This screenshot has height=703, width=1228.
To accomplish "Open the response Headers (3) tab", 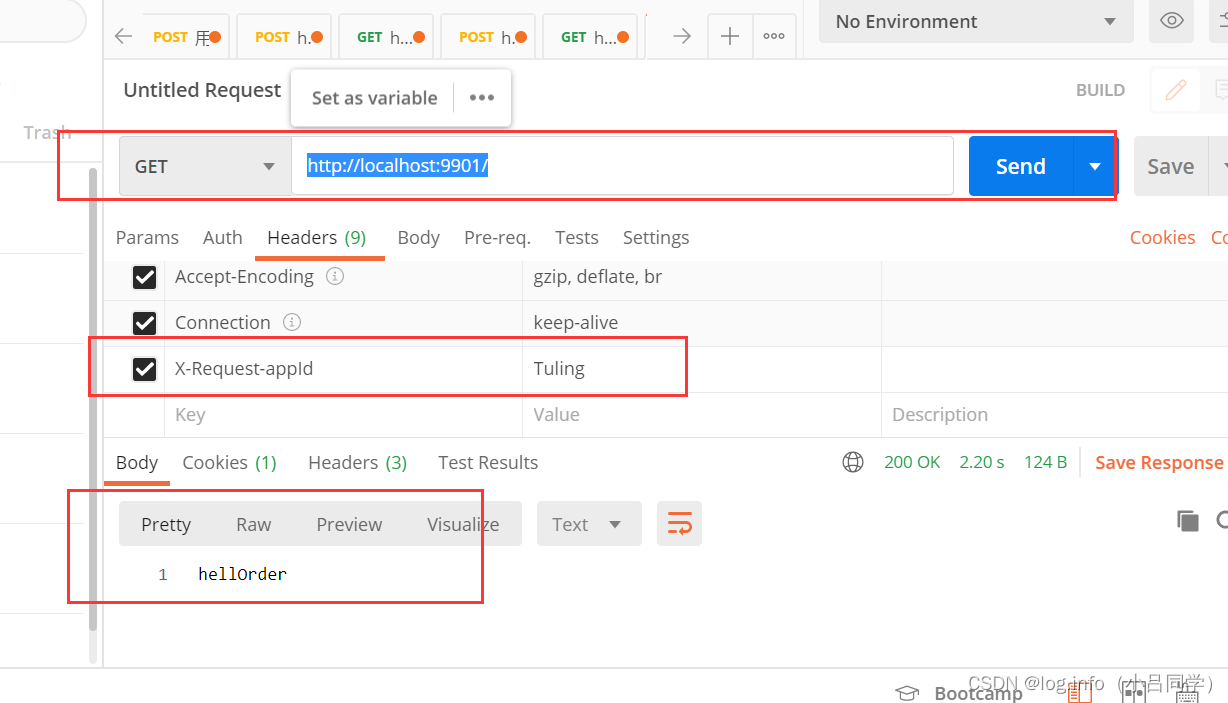I will (358, 462).
